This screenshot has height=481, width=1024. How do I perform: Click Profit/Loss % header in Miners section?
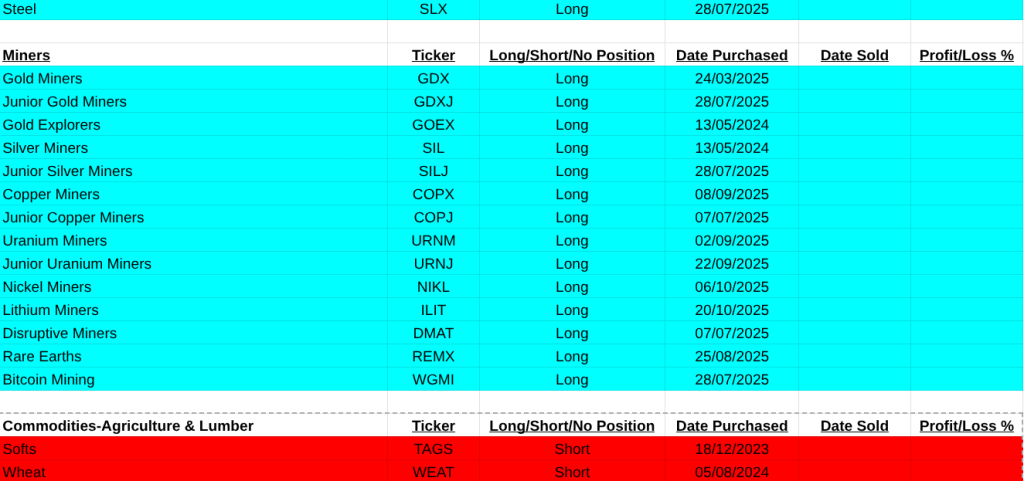pos(966,55)
